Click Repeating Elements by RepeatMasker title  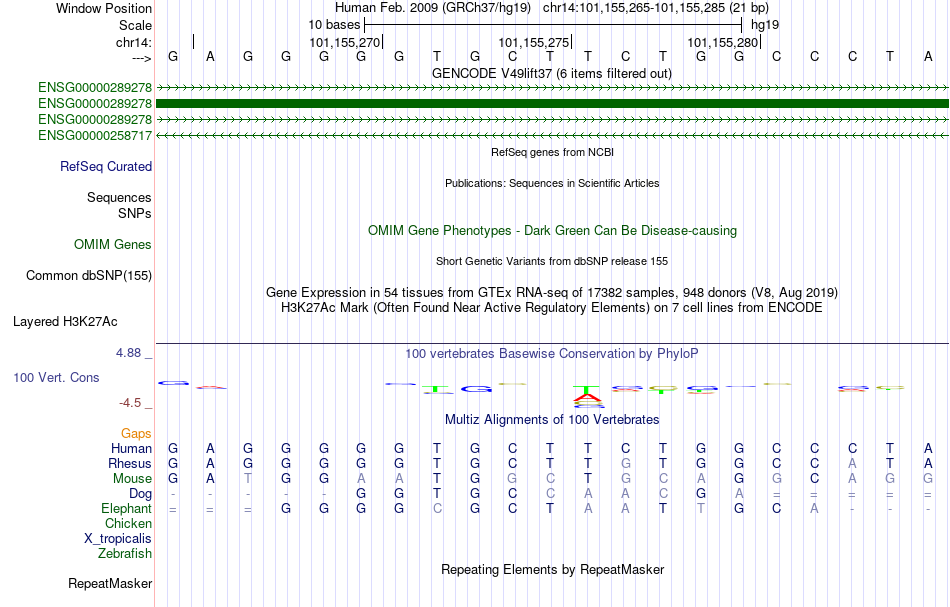tap(553, 569)
